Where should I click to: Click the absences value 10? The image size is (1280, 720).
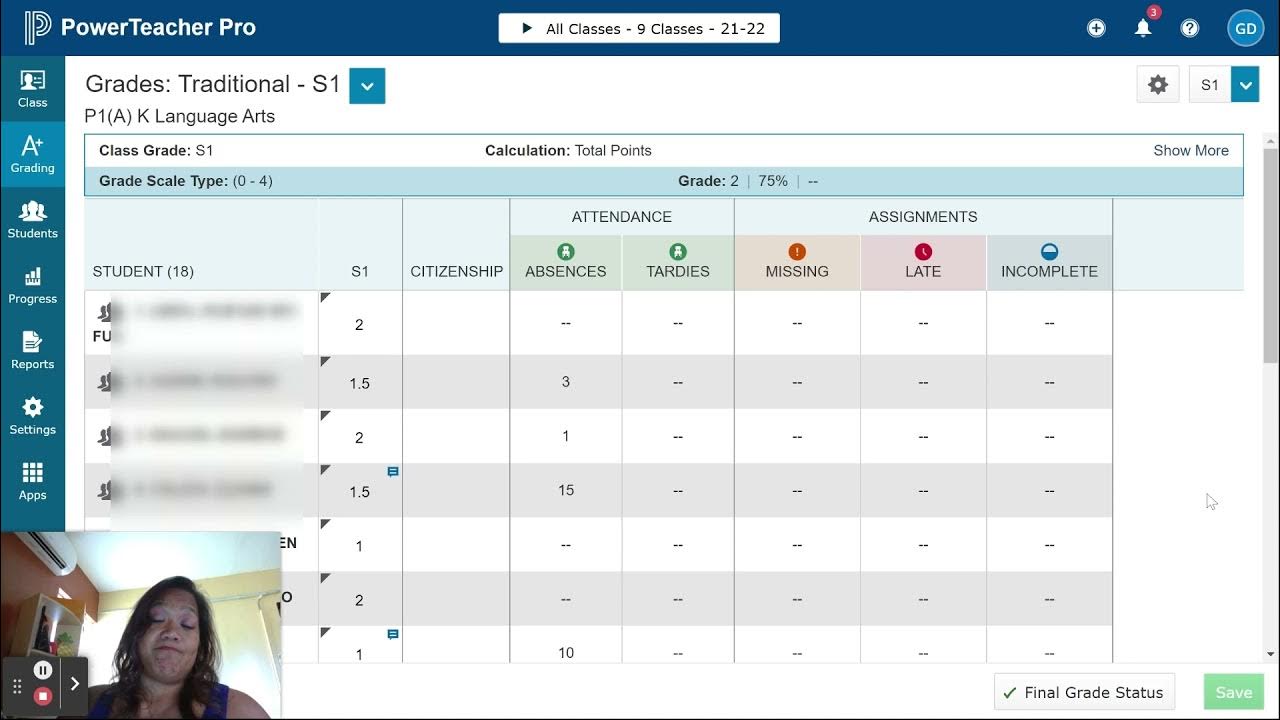tap(566, 652)
